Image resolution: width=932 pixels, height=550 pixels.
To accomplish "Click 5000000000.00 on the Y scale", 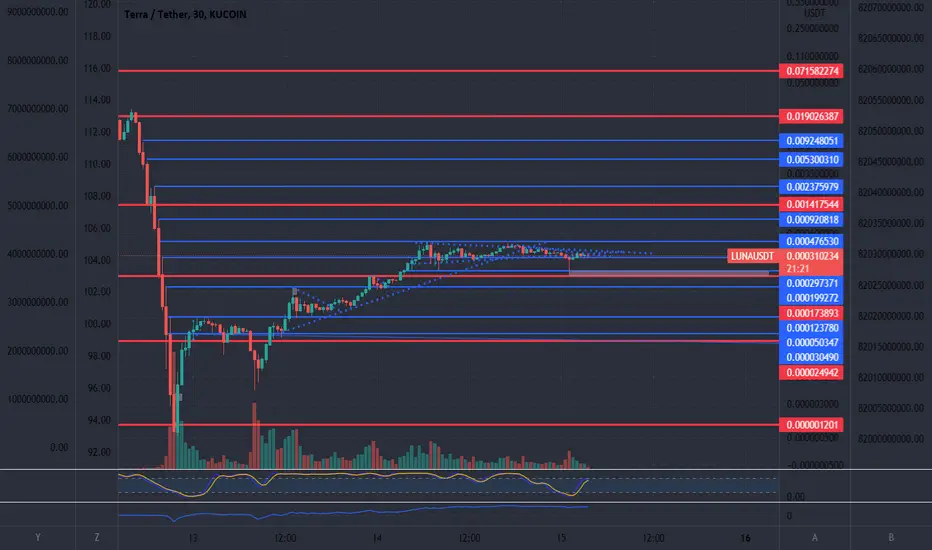I will (x=37, y=206).
